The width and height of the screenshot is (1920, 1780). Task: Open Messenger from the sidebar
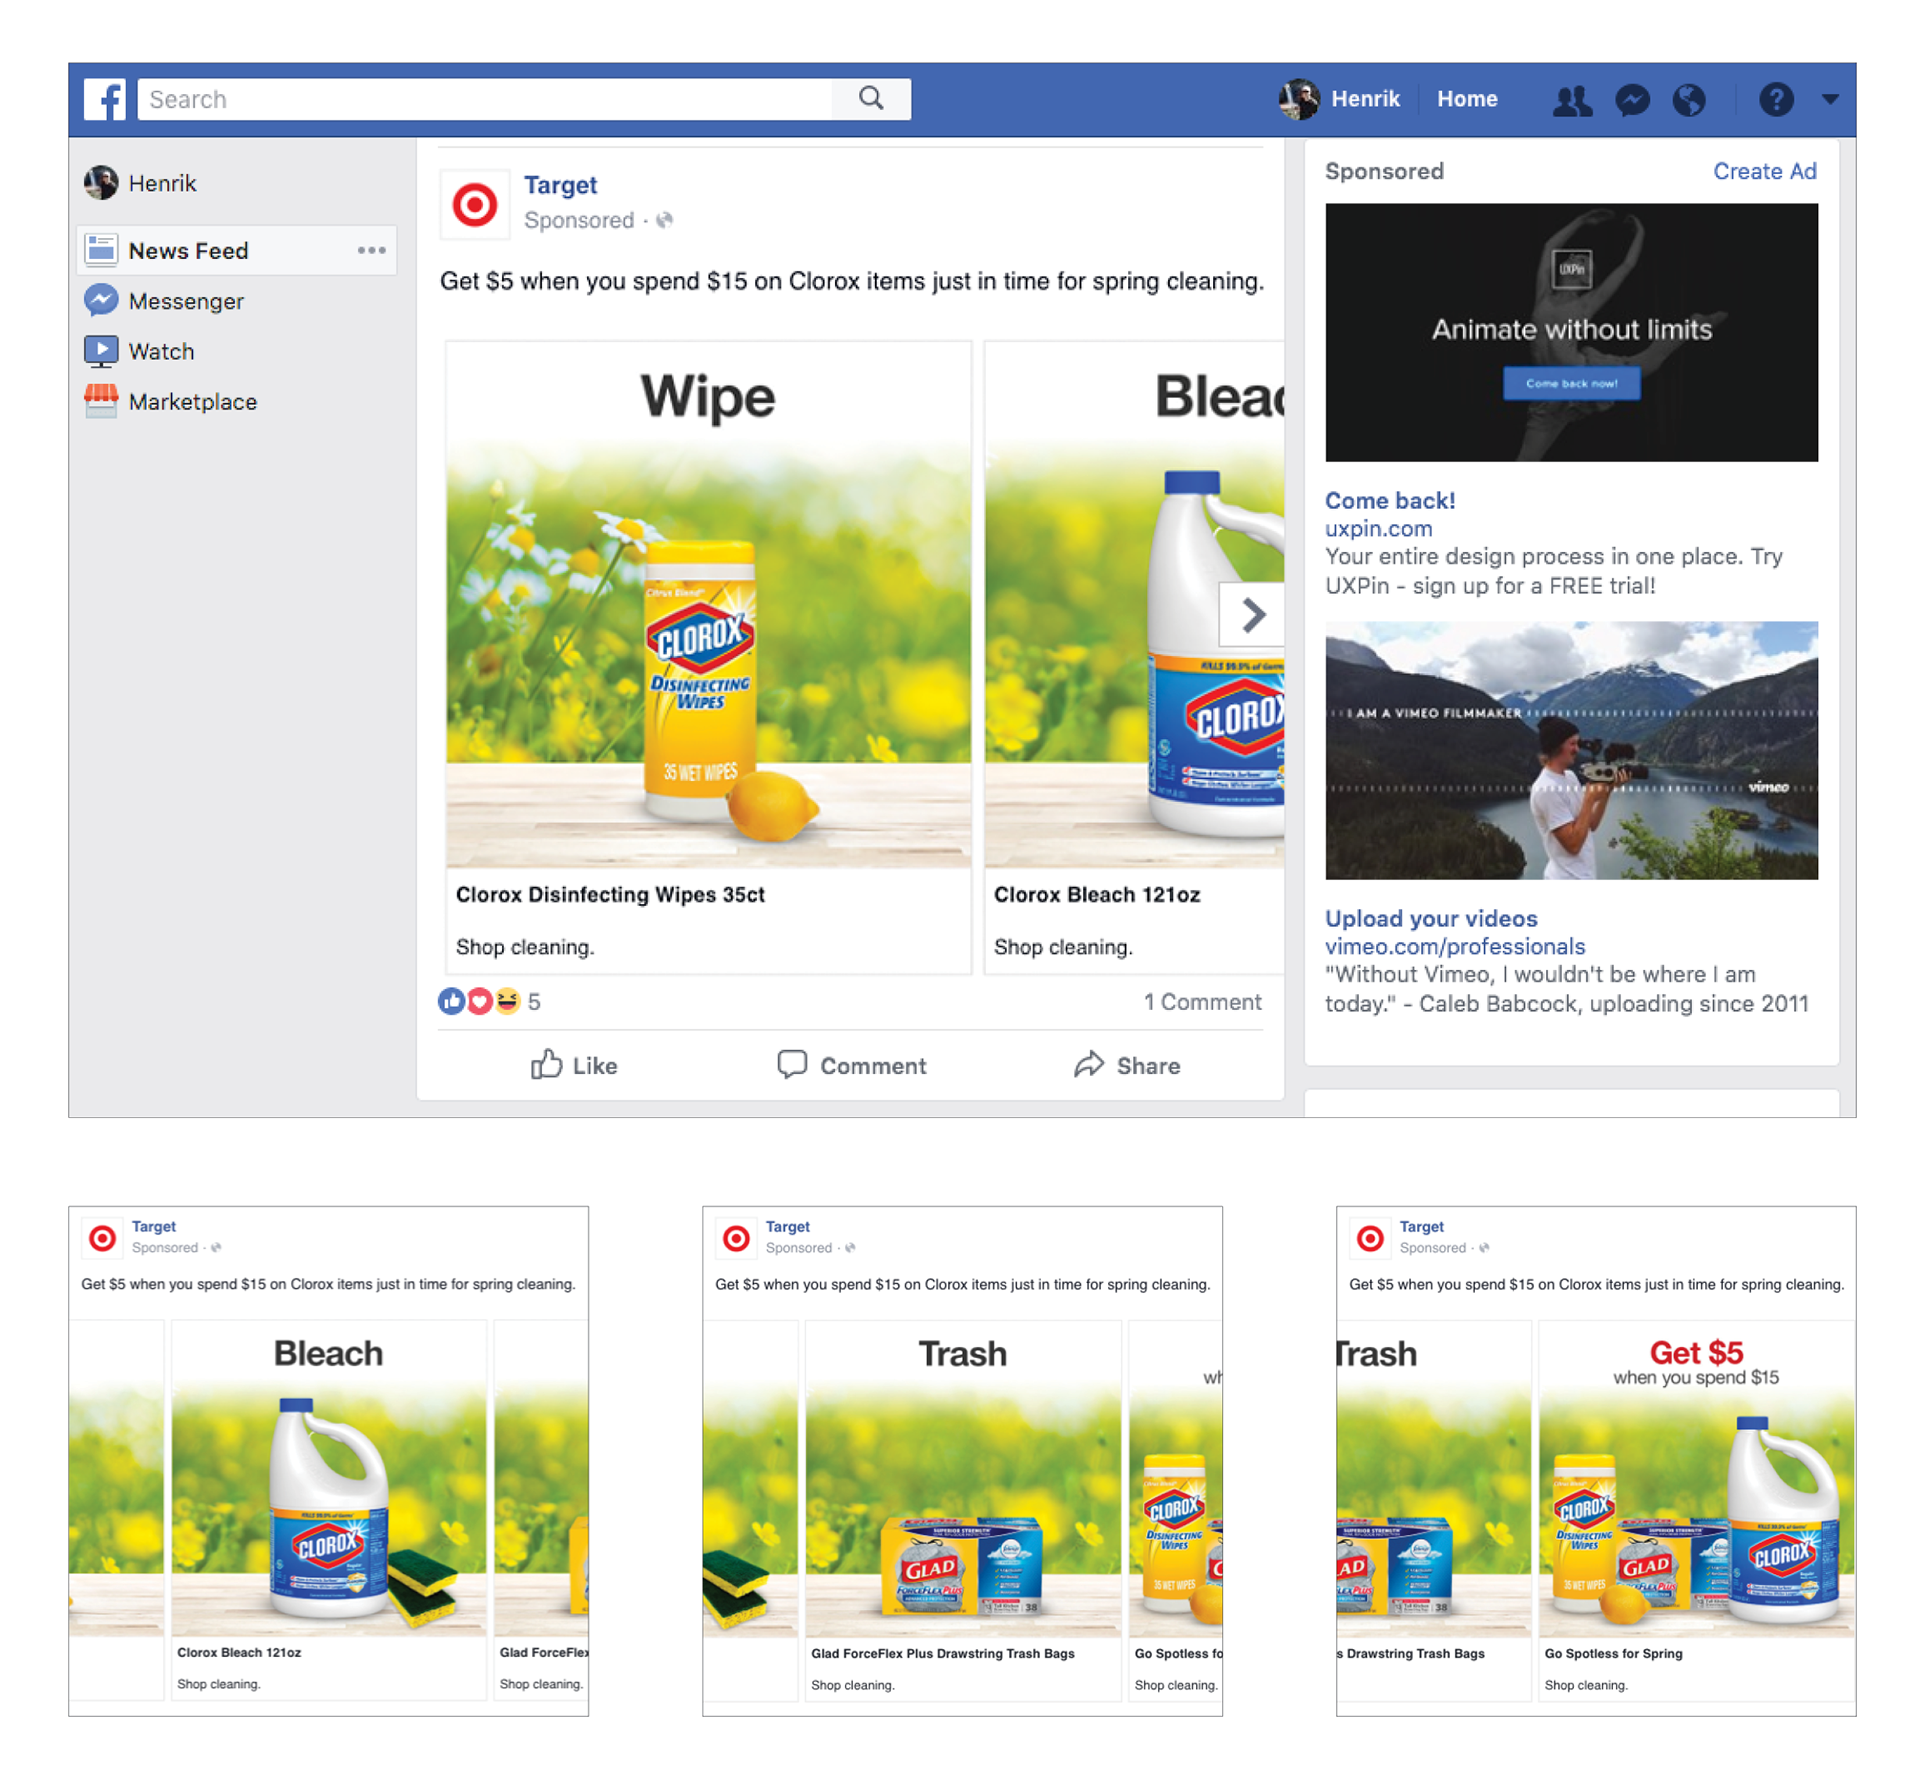tap(164, 301)
